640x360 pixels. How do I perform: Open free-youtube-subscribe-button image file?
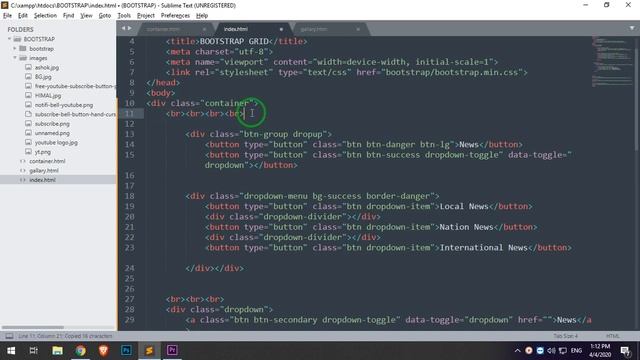(x=75, y=86)
